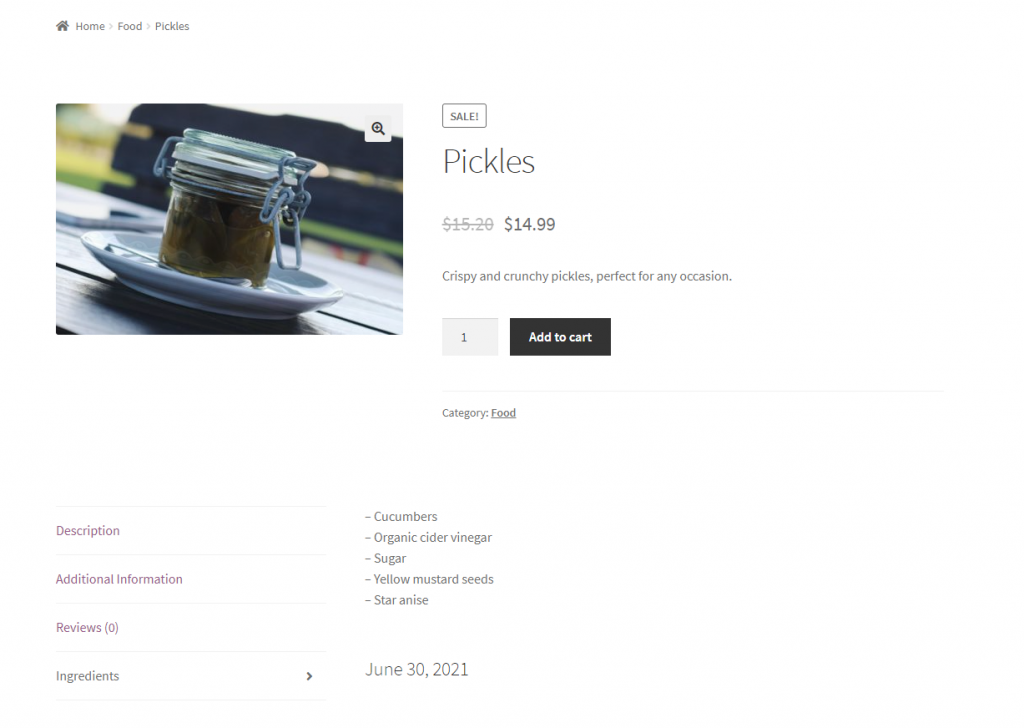
Task: Click the home icon in breadcrumb
Action: pyautogui.click(x=62, y=26)
